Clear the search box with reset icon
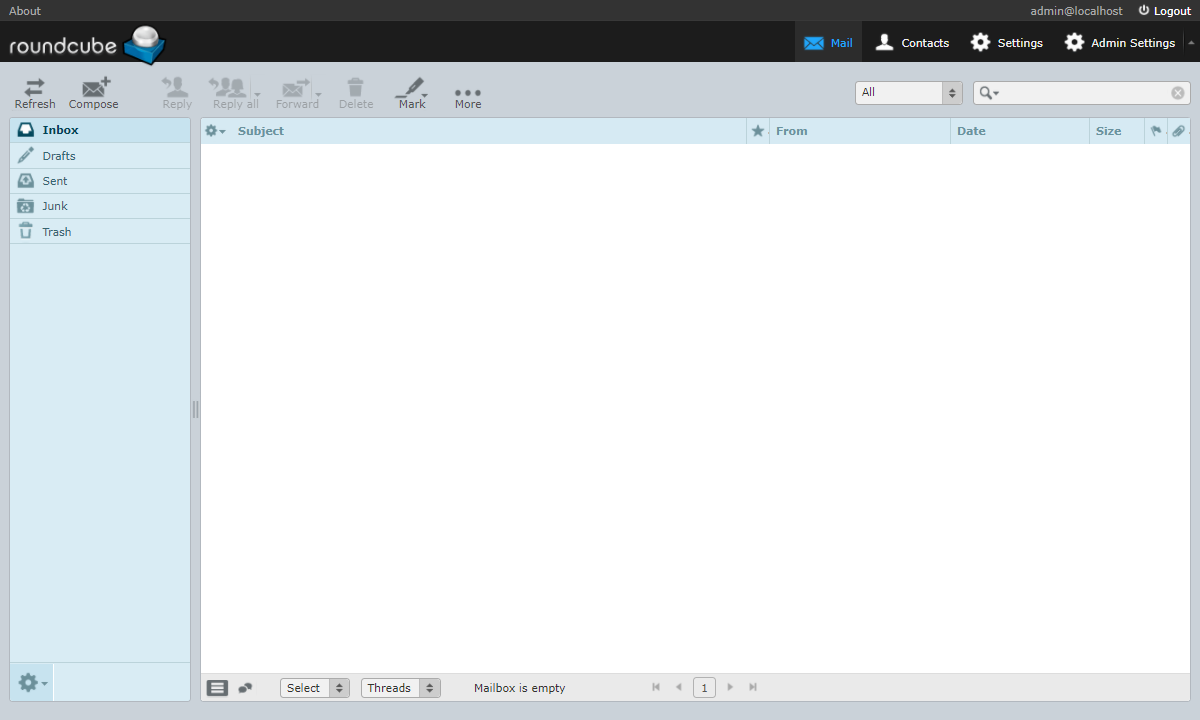The height and width of the screenshot is (720, 1200). (x=1178, y=93)
